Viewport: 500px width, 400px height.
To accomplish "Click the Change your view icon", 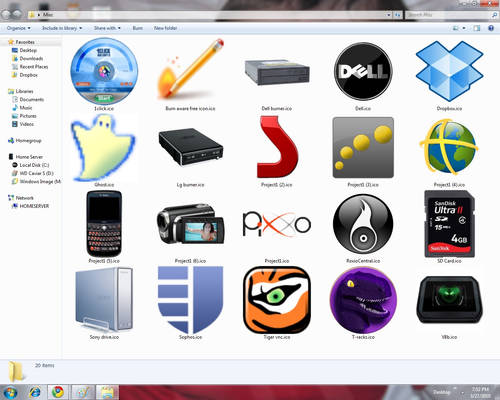I will click(x=456, y=28).
